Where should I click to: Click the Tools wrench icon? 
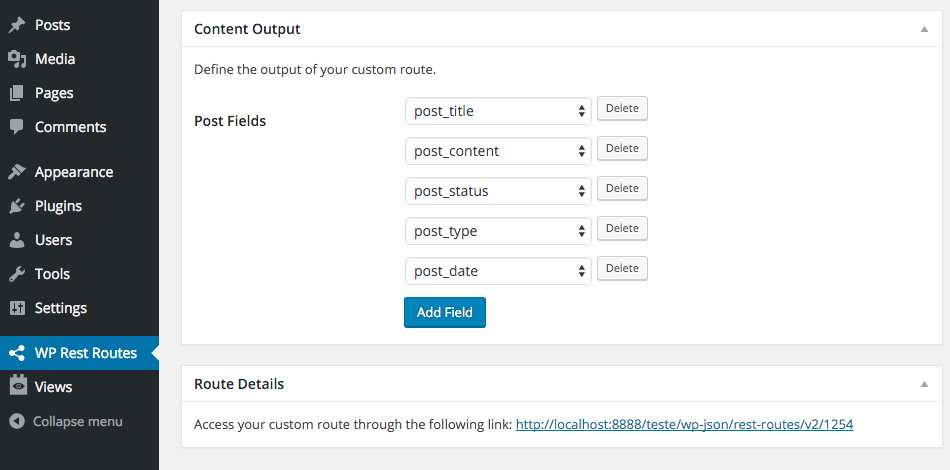(x=17, y=274)
